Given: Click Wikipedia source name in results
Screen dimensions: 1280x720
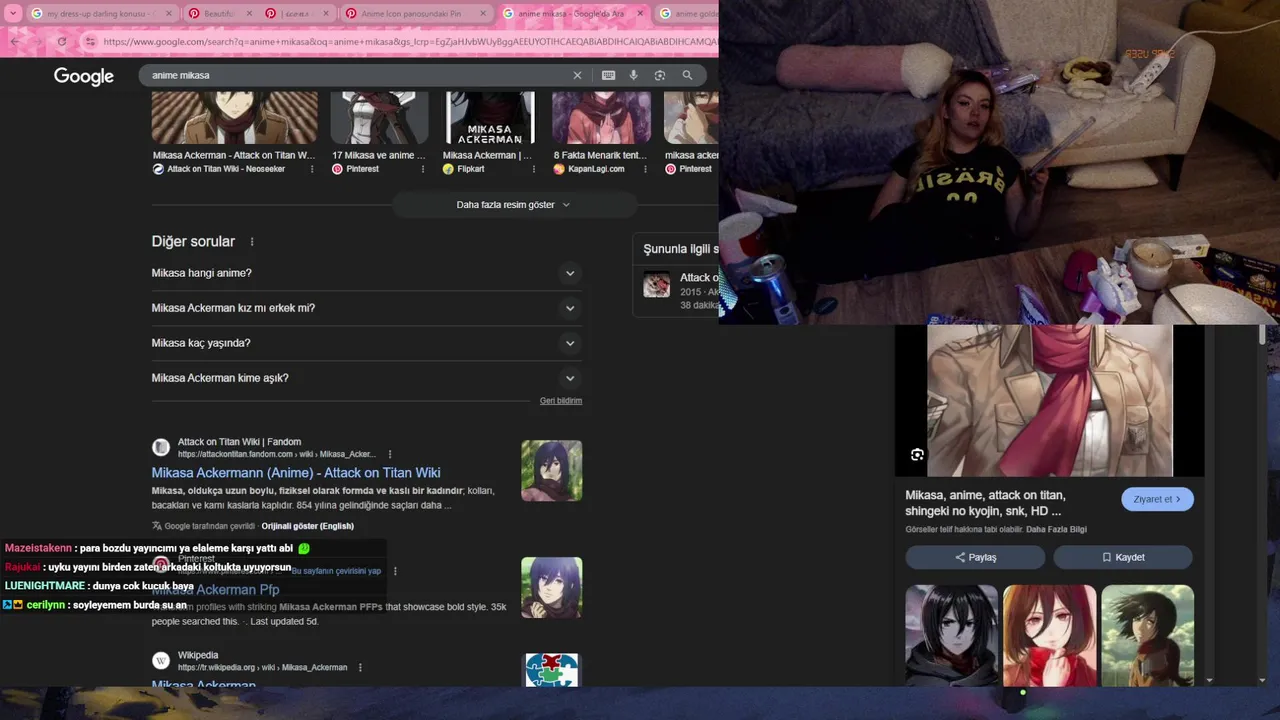Looking at the screenshot, I should (198, 656).
